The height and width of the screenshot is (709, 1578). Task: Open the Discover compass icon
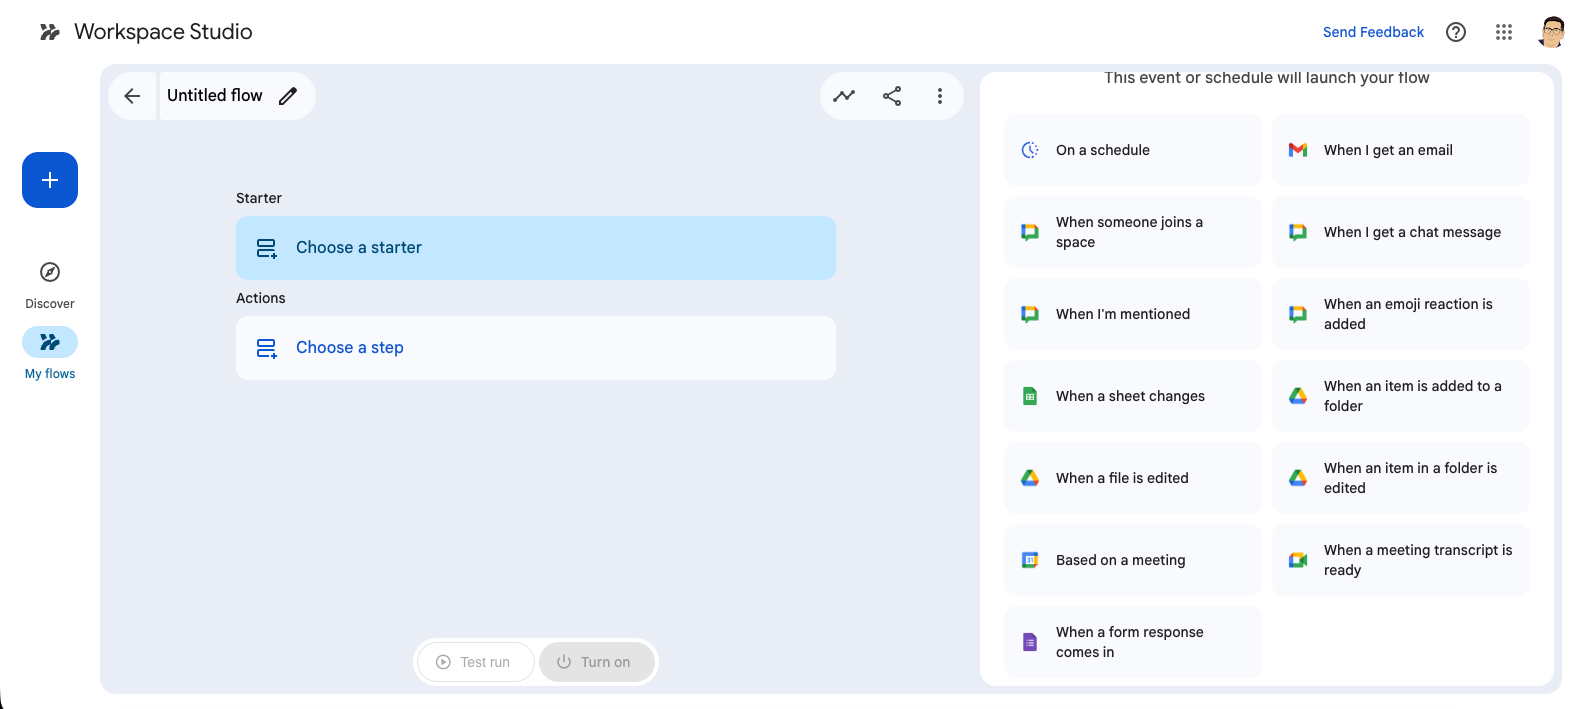(50, 272)
